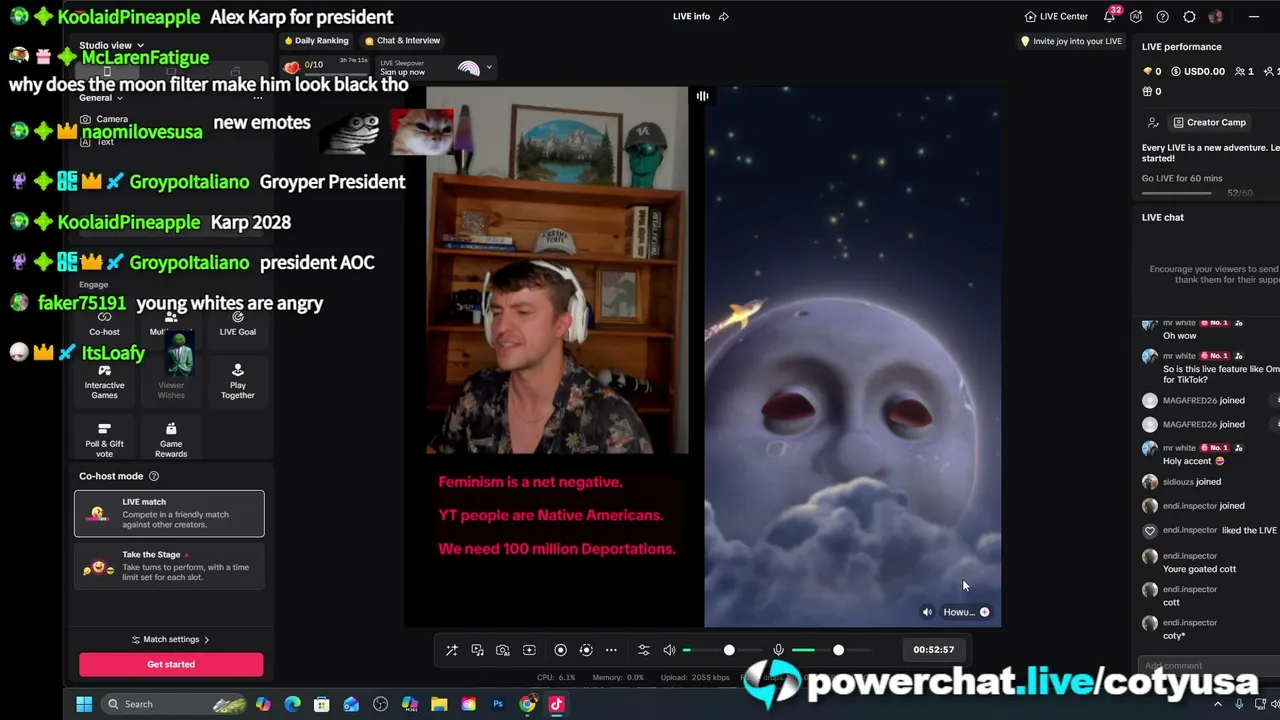This screenshot has width=1280, height=720.
Task: Open Interactive Games
Action: pyautogui.click(x=104, y=382)
